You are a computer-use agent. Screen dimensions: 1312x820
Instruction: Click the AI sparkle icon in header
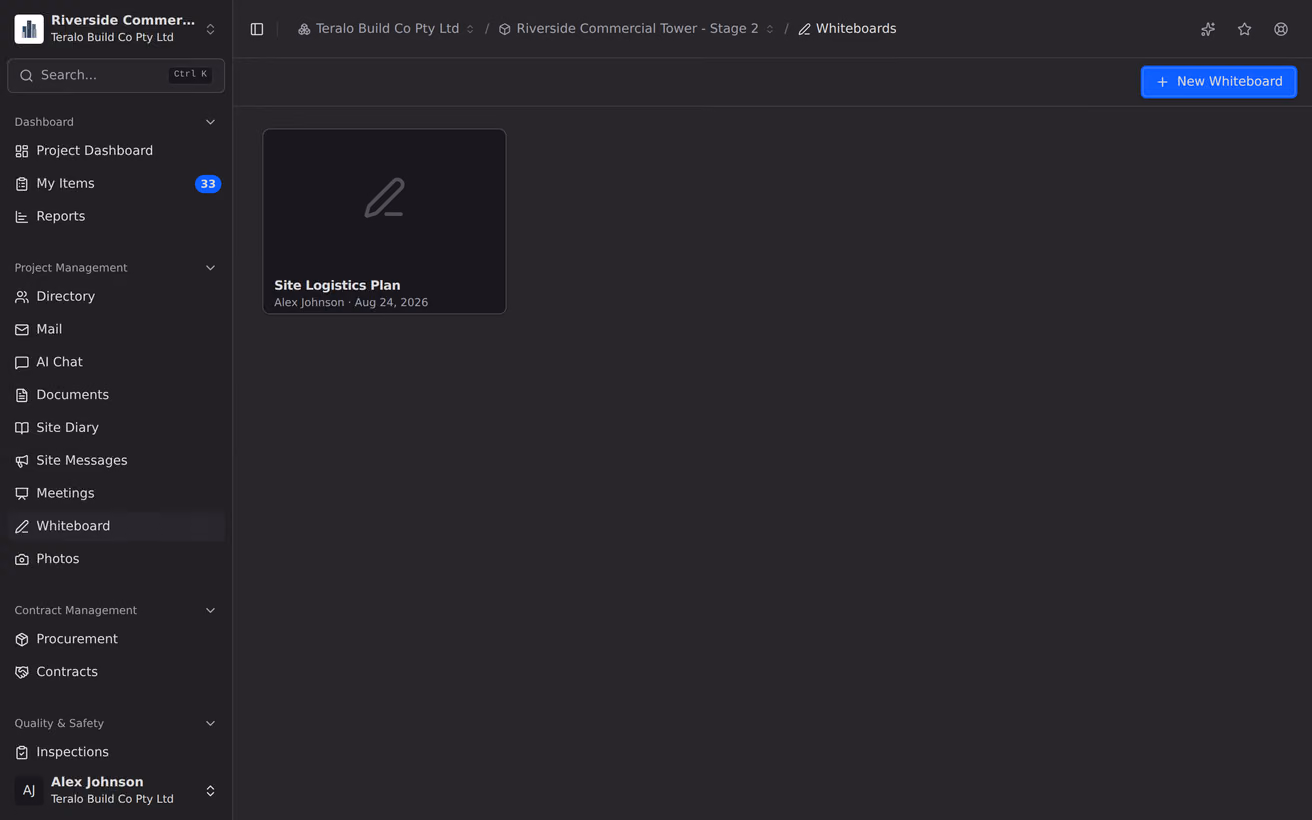tap(1208, 29)
